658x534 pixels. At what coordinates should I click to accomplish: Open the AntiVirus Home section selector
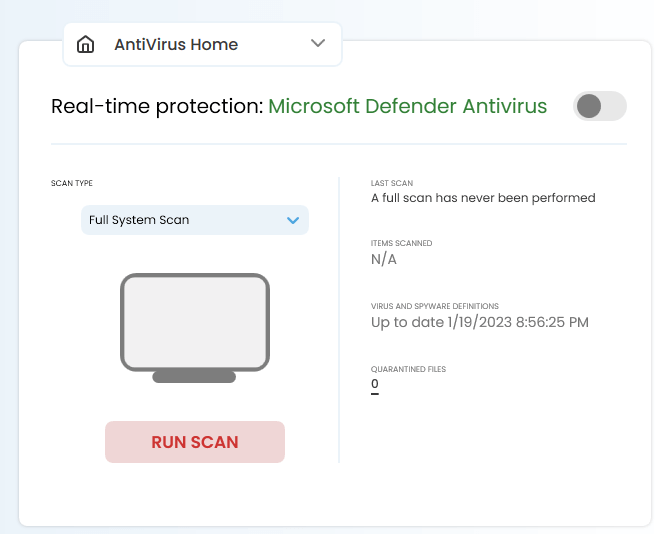click(202, 44)
